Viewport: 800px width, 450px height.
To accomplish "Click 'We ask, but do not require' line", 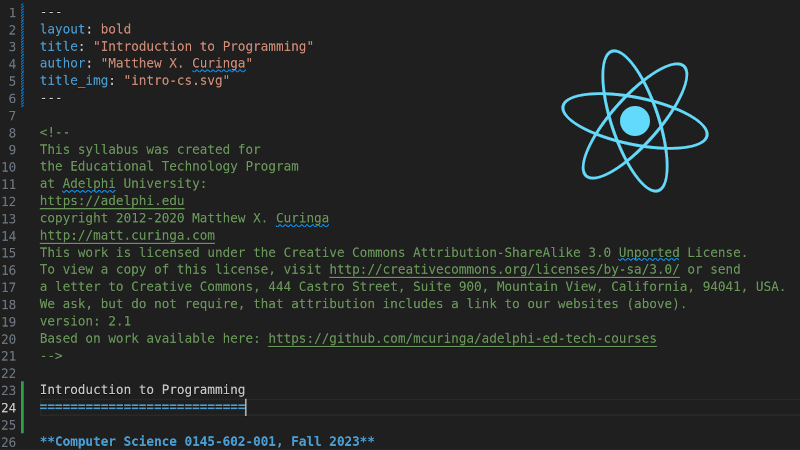I will pos(363,304).
